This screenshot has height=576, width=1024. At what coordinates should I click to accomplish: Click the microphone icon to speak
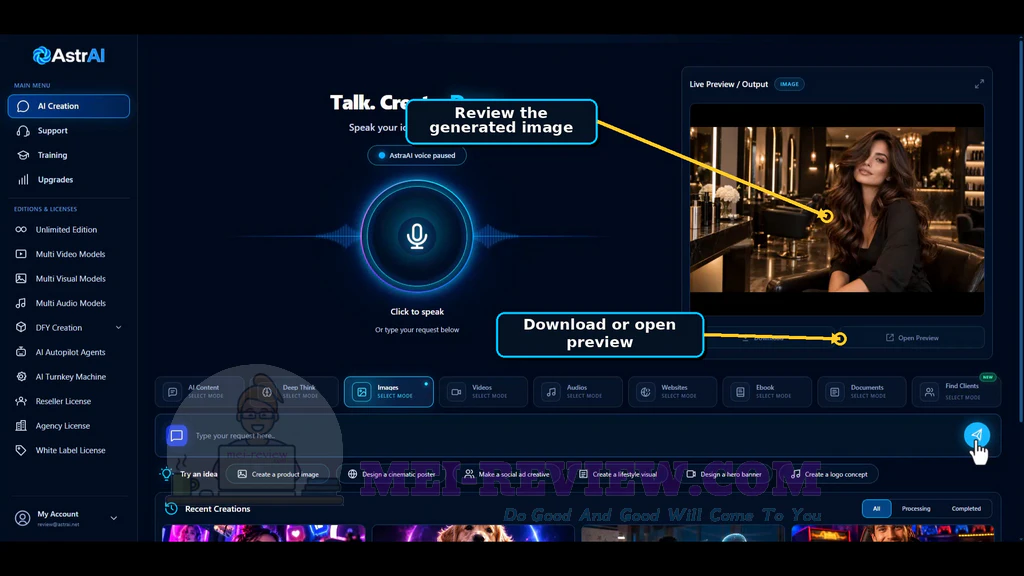pos(417,236)
